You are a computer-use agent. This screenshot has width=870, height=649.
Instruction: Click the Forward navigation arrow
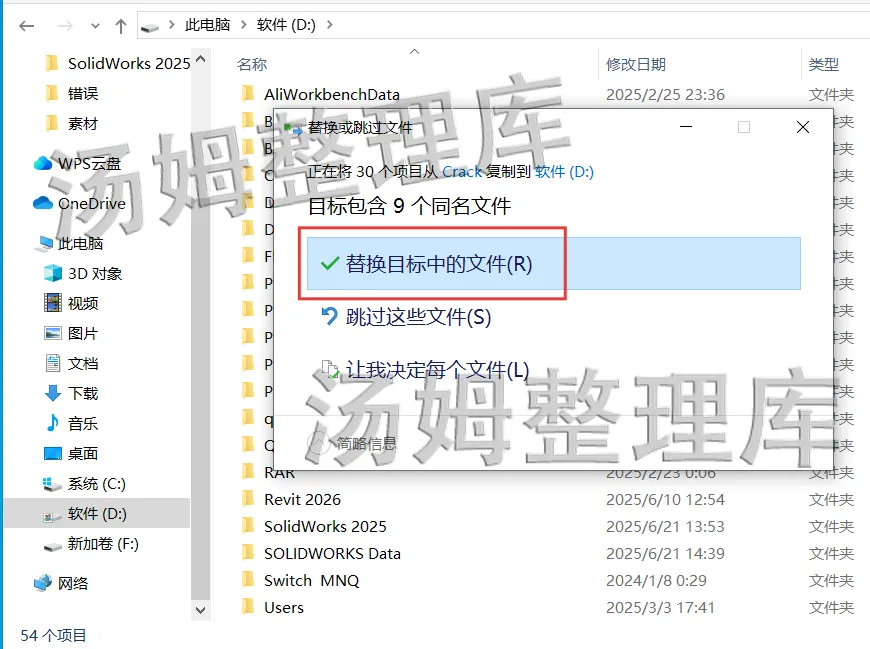[x=65, y=26]
